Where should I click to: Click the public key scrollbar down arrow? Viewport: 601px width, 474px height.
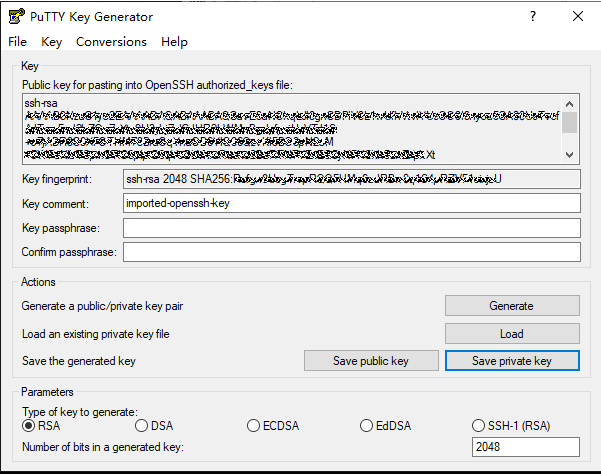click(x=570, y=154)
